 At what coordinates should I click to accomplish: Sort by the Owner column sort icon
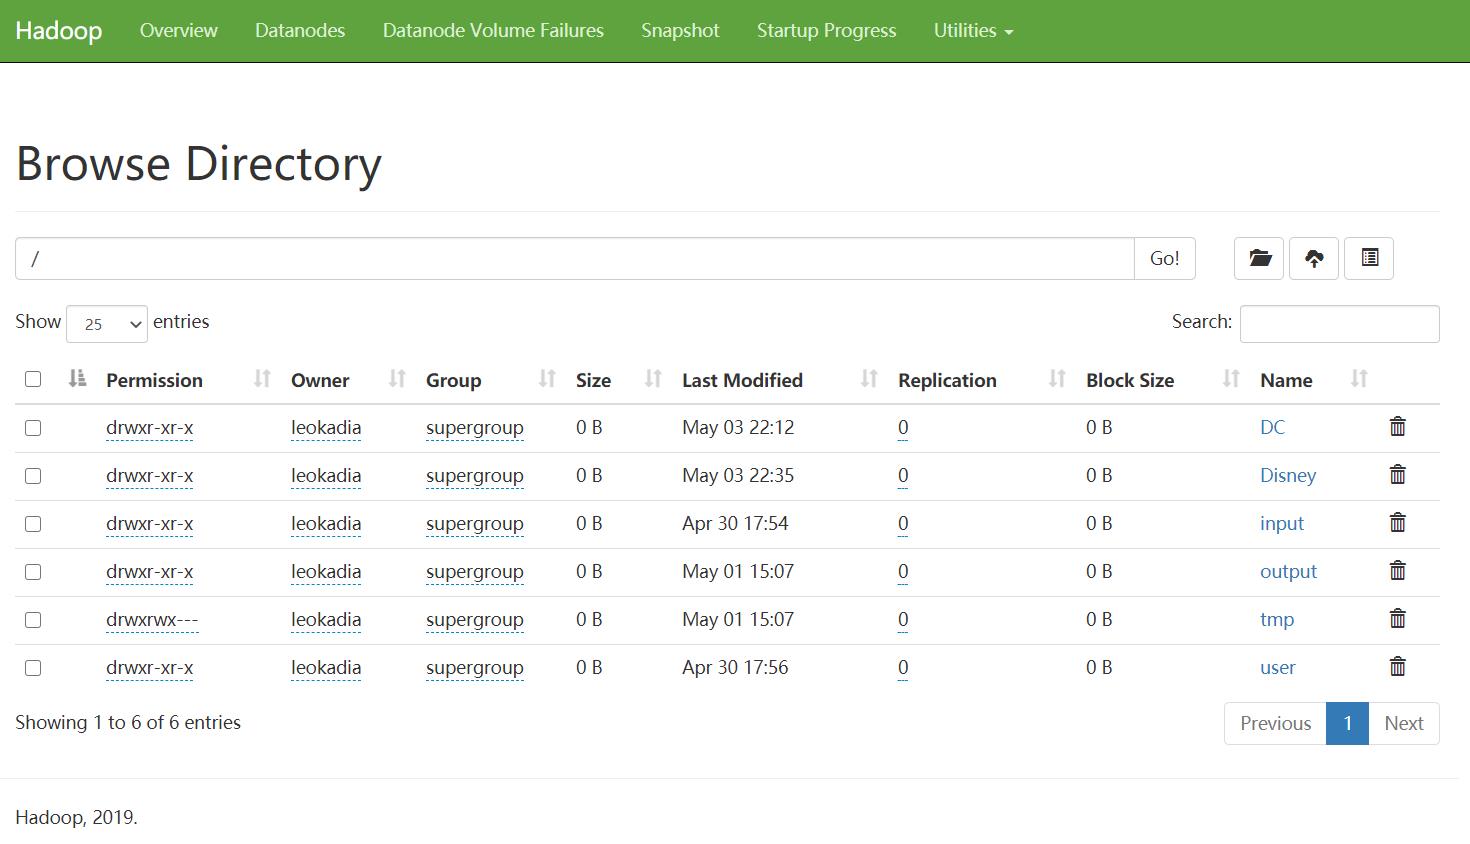[397, 379]
